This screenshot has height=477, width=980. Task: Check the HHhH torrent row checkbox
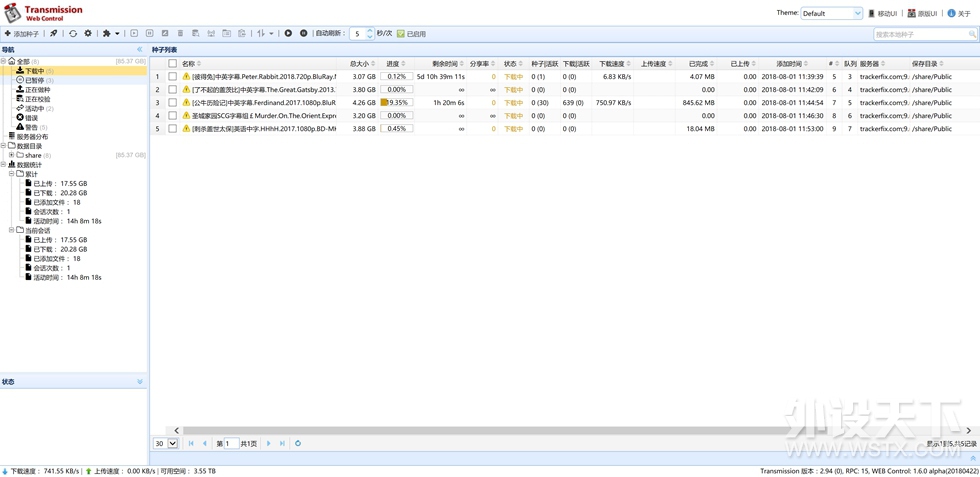tap(172, 129)
